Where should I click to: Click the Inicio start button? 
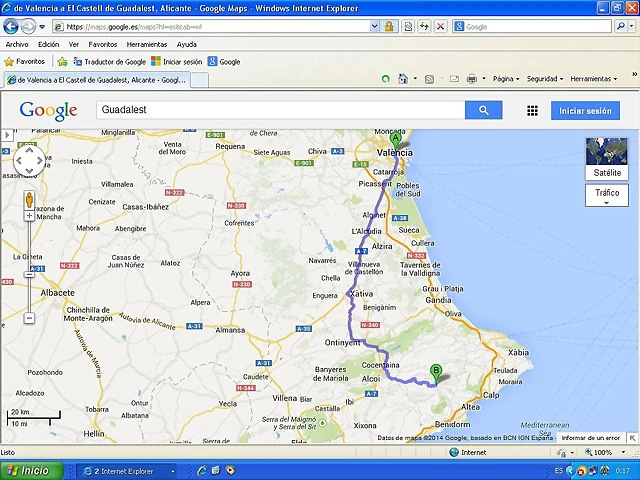coord(31,471)
